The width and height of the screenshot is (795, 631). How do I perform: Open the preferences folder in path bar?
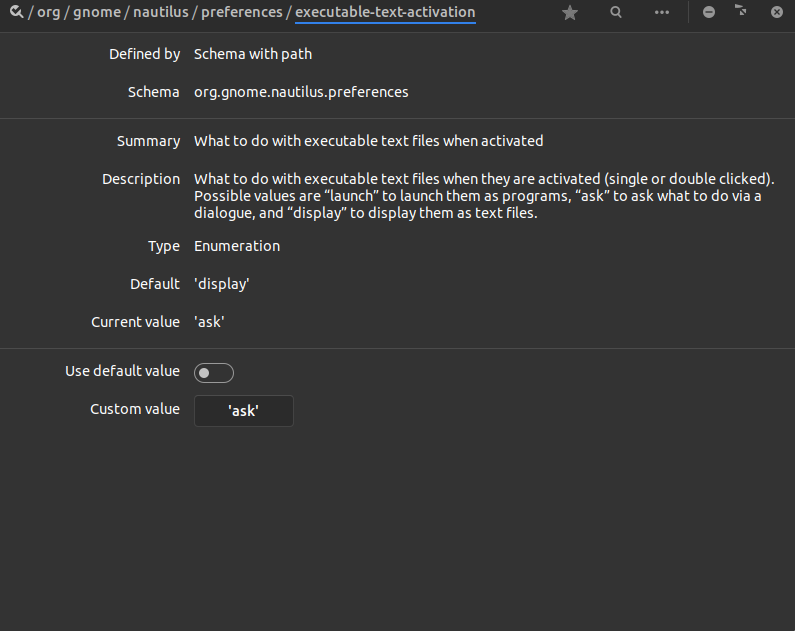[241, 13]
